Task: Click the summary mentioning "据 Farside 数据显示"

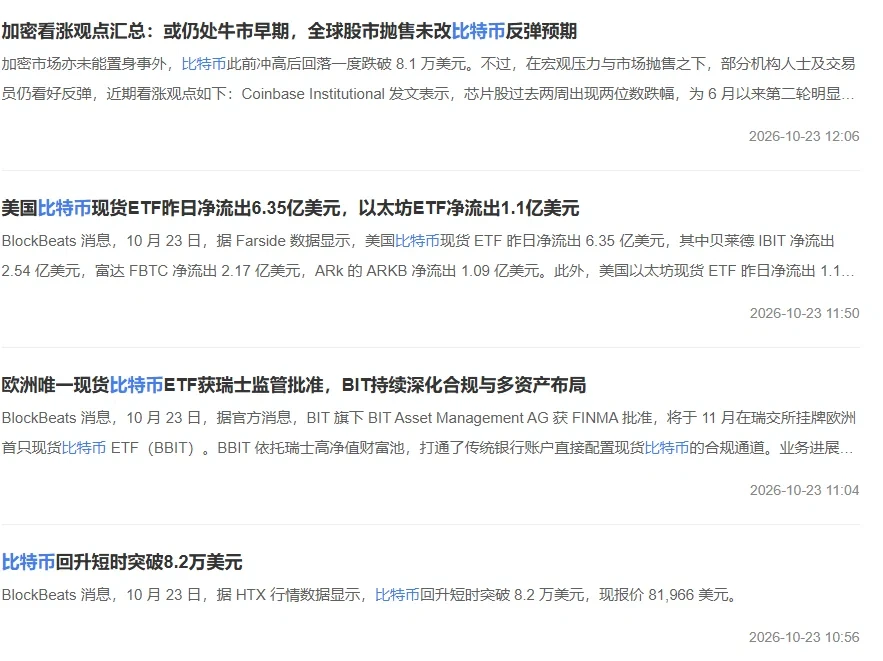Action: coord(428,256)
